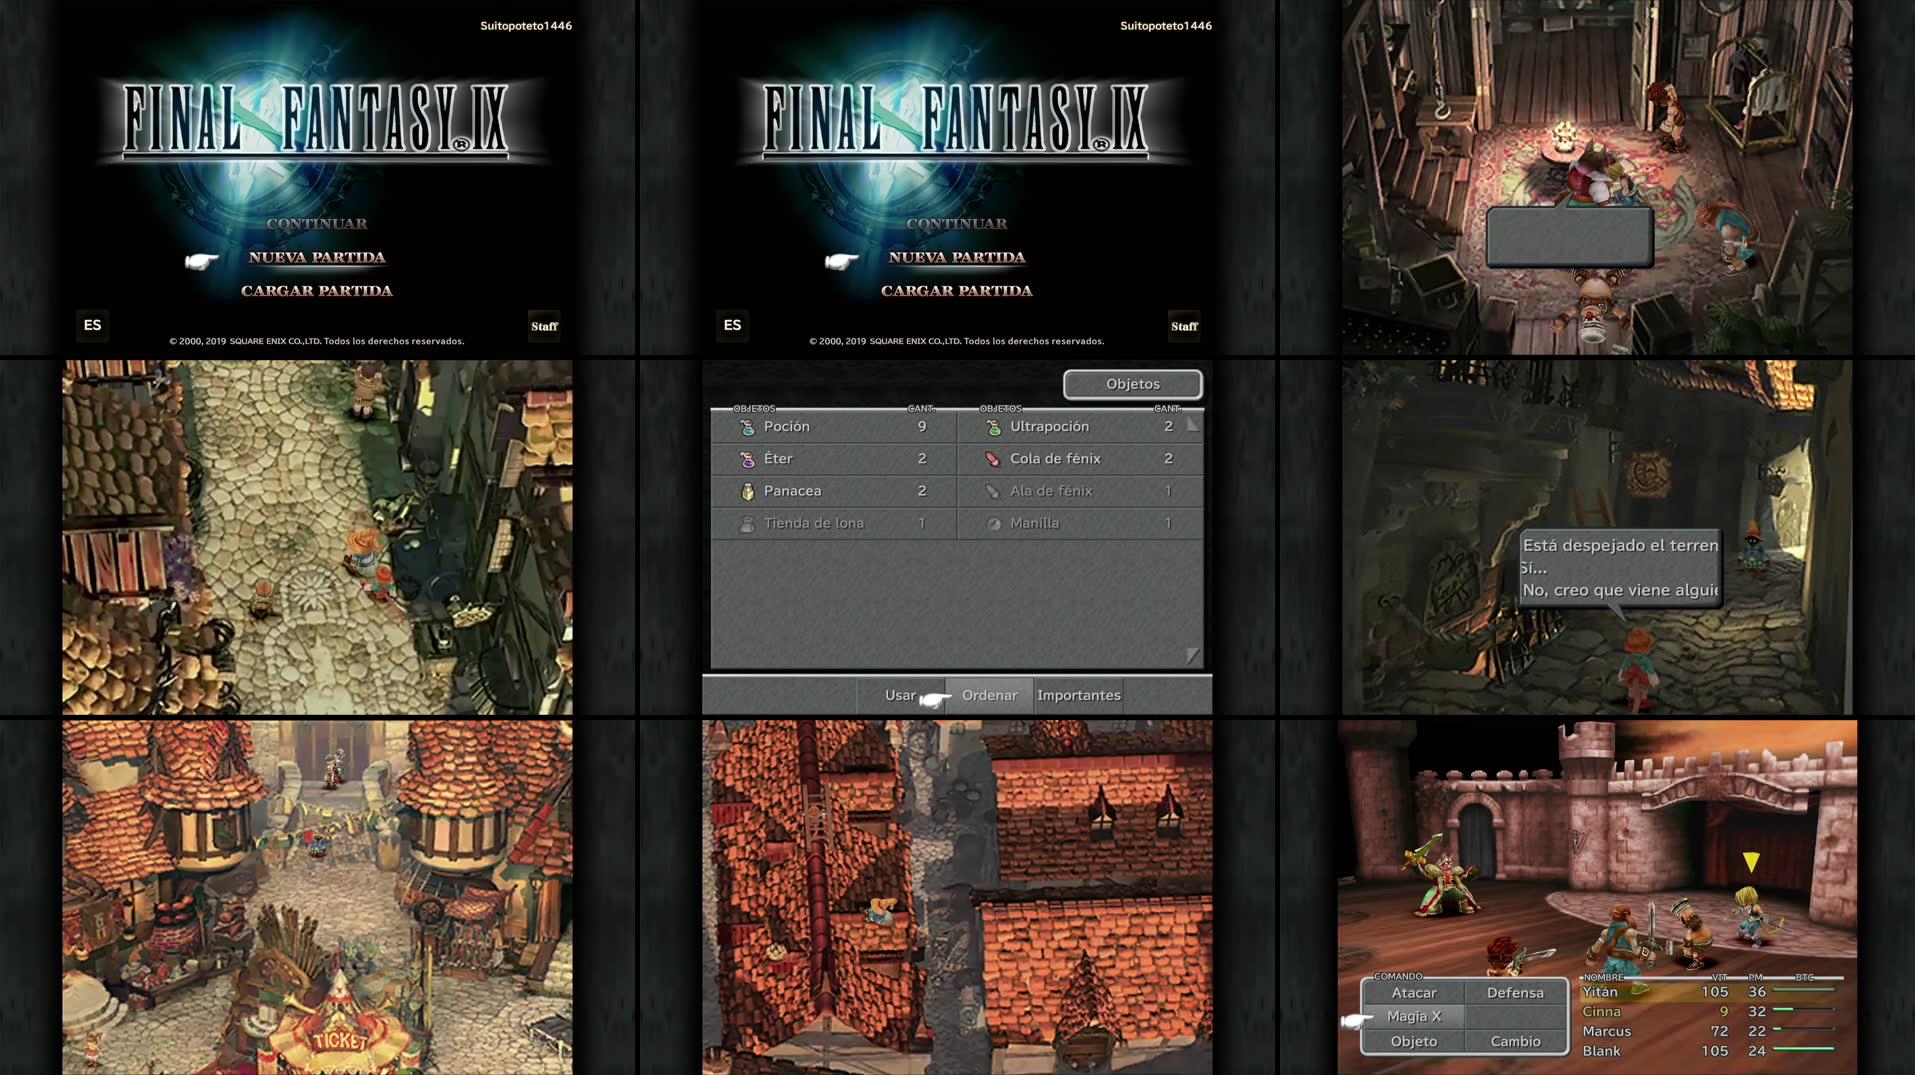Choose NUEVA PARTIDA on the left title screen
Screen dimensions: 1915x1075
(317, 257)
